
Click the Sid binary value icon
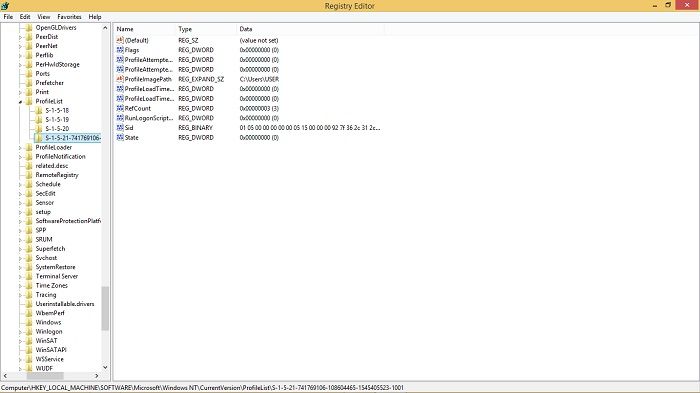(120, 128)
